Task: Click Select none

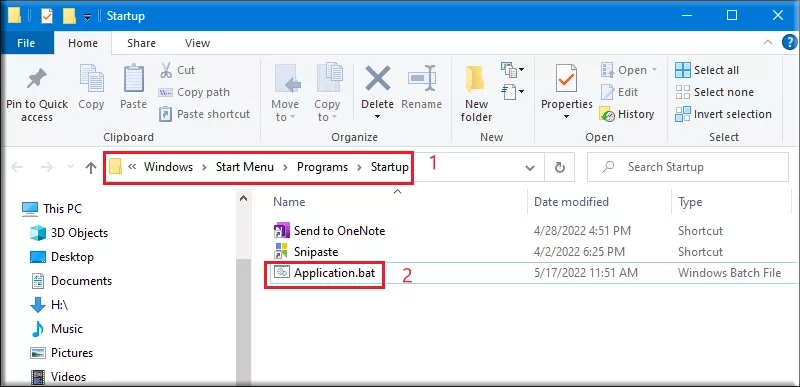Action: point(714,92)
